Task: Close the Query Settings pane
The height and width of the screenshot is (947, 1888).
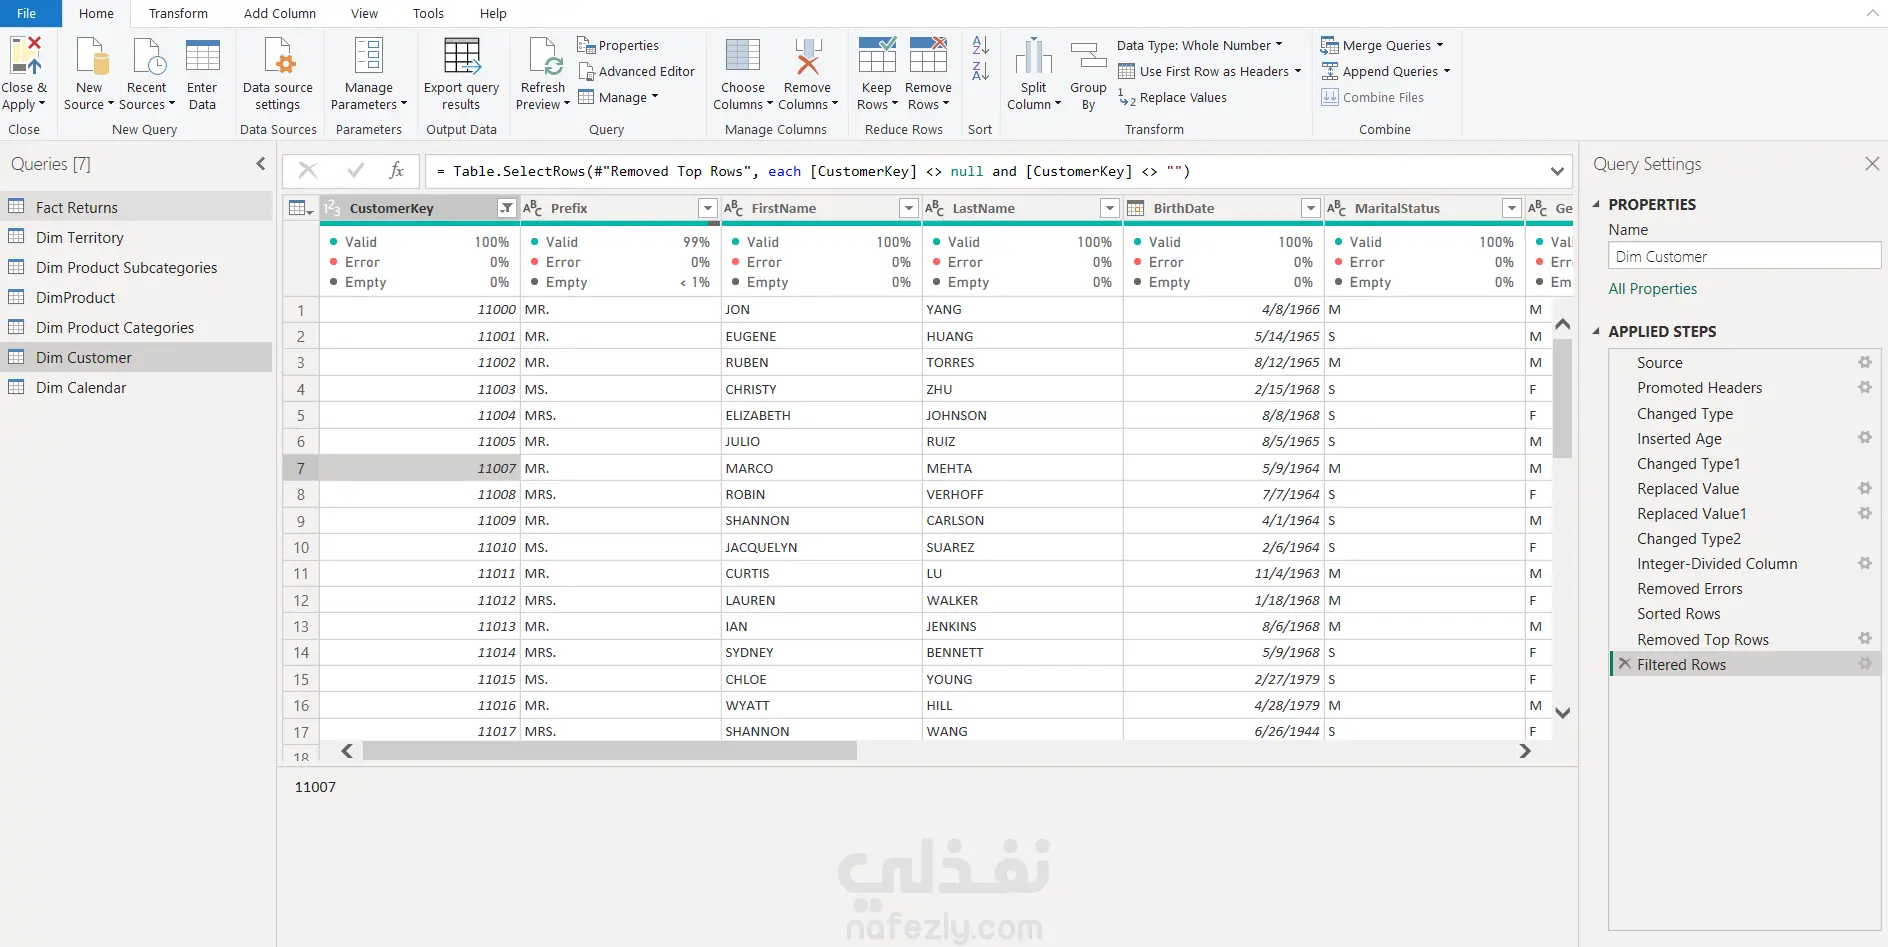Action: click(x=1872, y=164)
